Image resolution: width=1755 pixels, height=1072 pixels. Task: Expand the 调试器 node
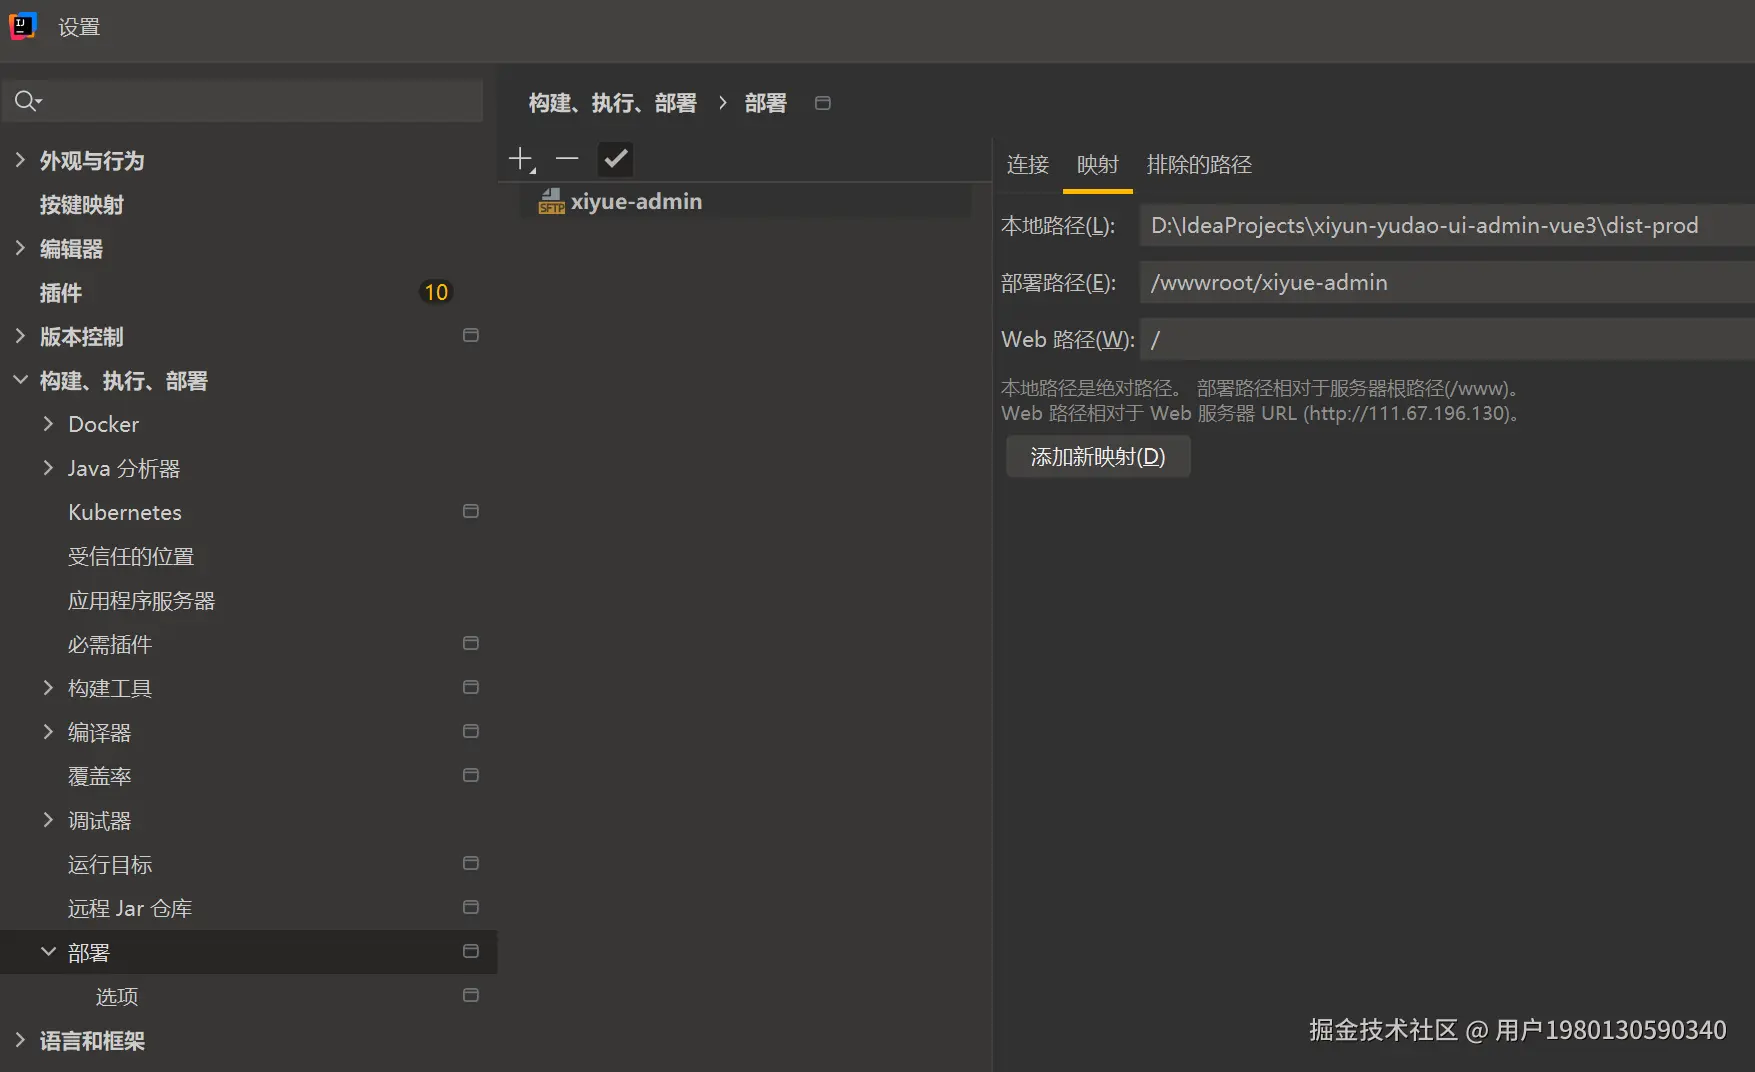tap(48, 820)
